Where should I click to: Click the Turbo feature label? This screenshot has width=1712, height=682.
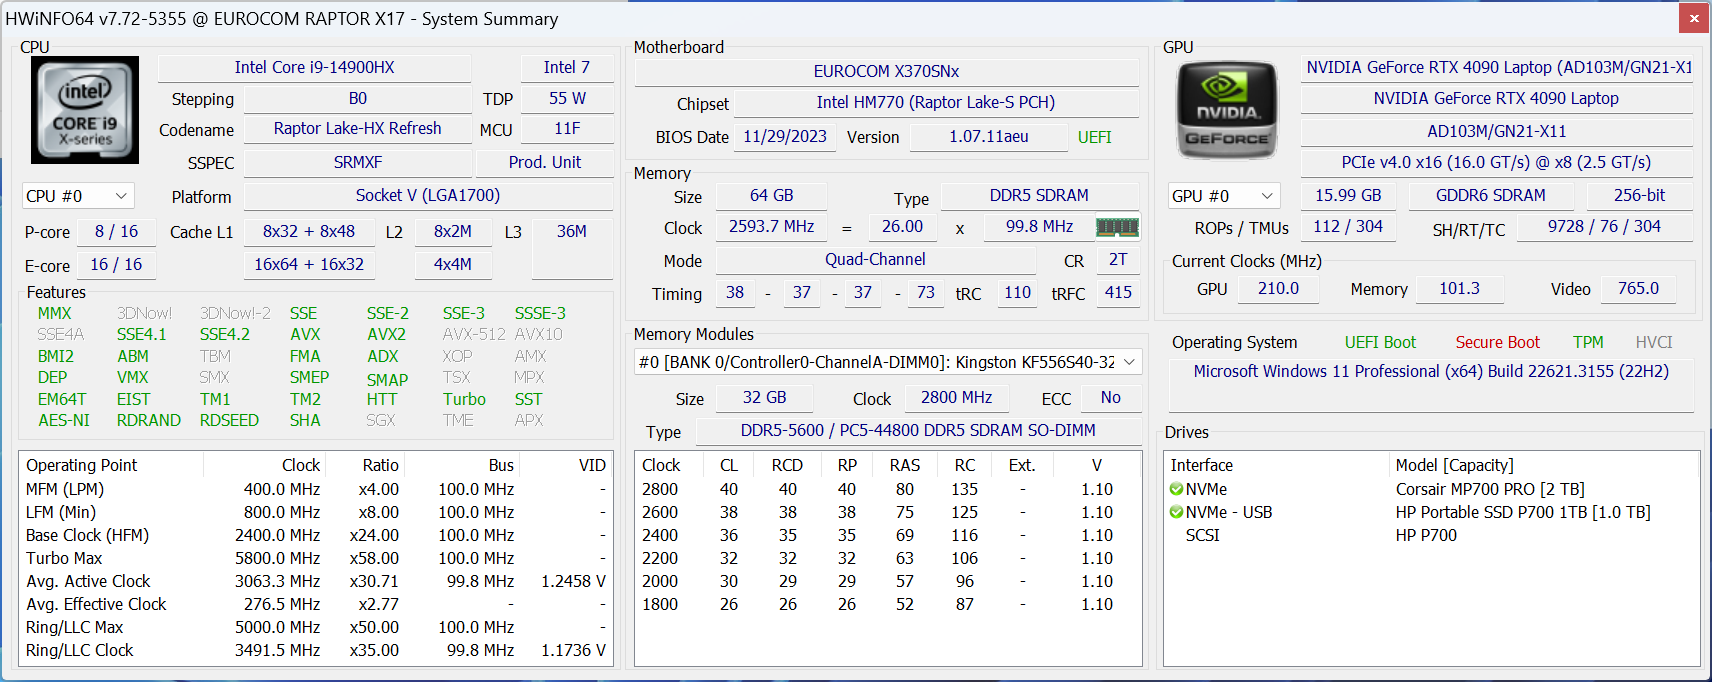464,399
